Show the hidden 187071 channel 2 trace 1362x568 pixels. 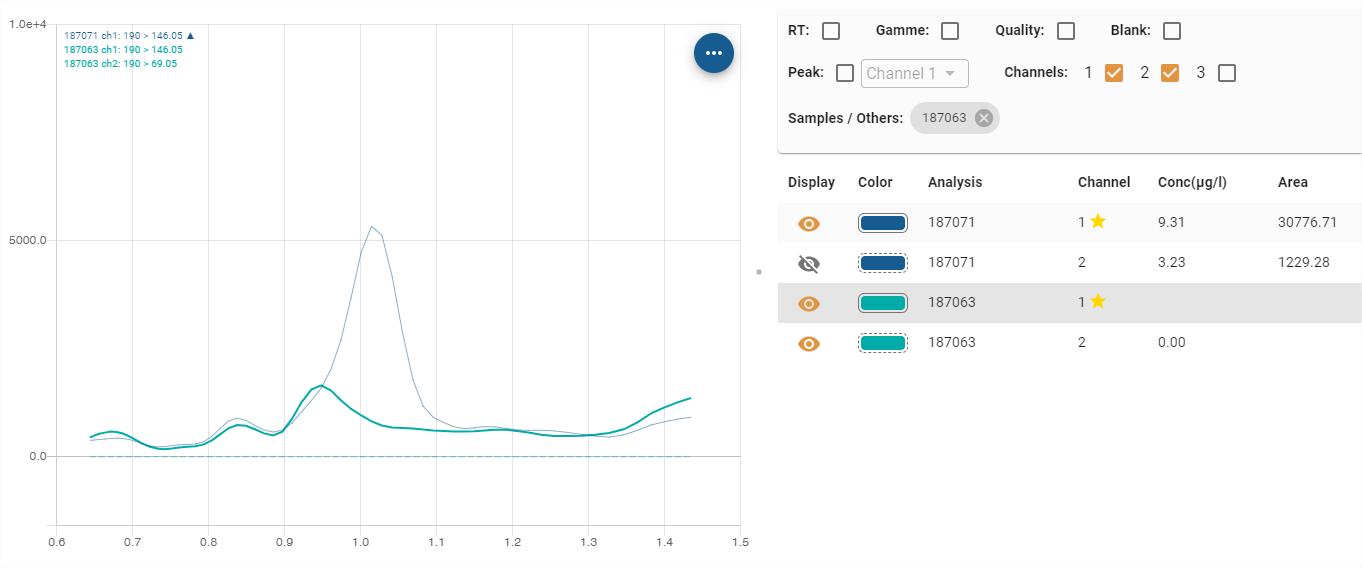(809, 263)
